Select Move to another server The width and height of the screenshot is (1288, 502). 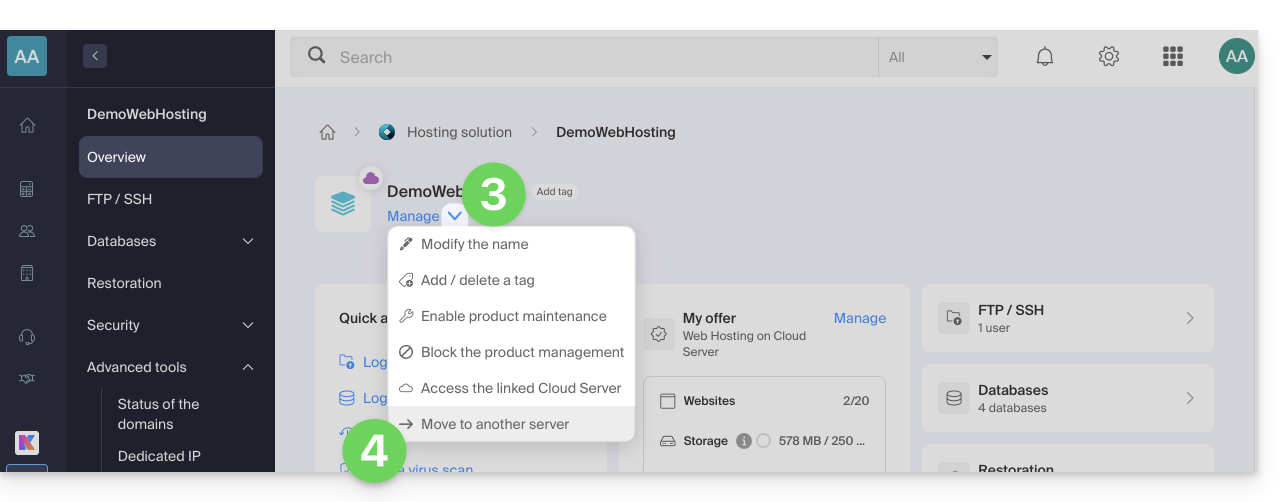coord(495,424)
